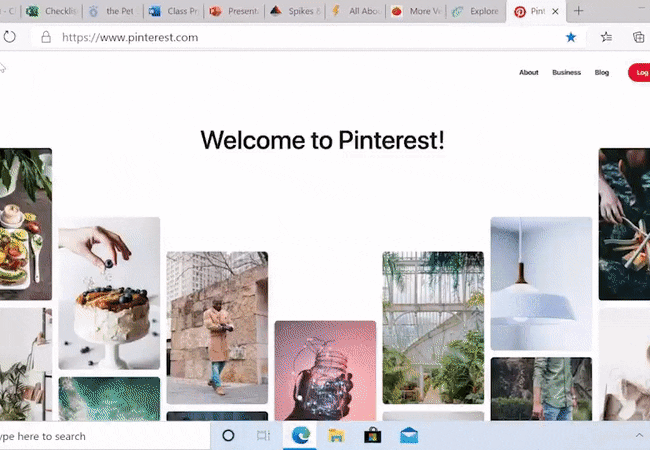Switch to the 'the Pet' tab
Screen dimensions: 650x450
113,11
